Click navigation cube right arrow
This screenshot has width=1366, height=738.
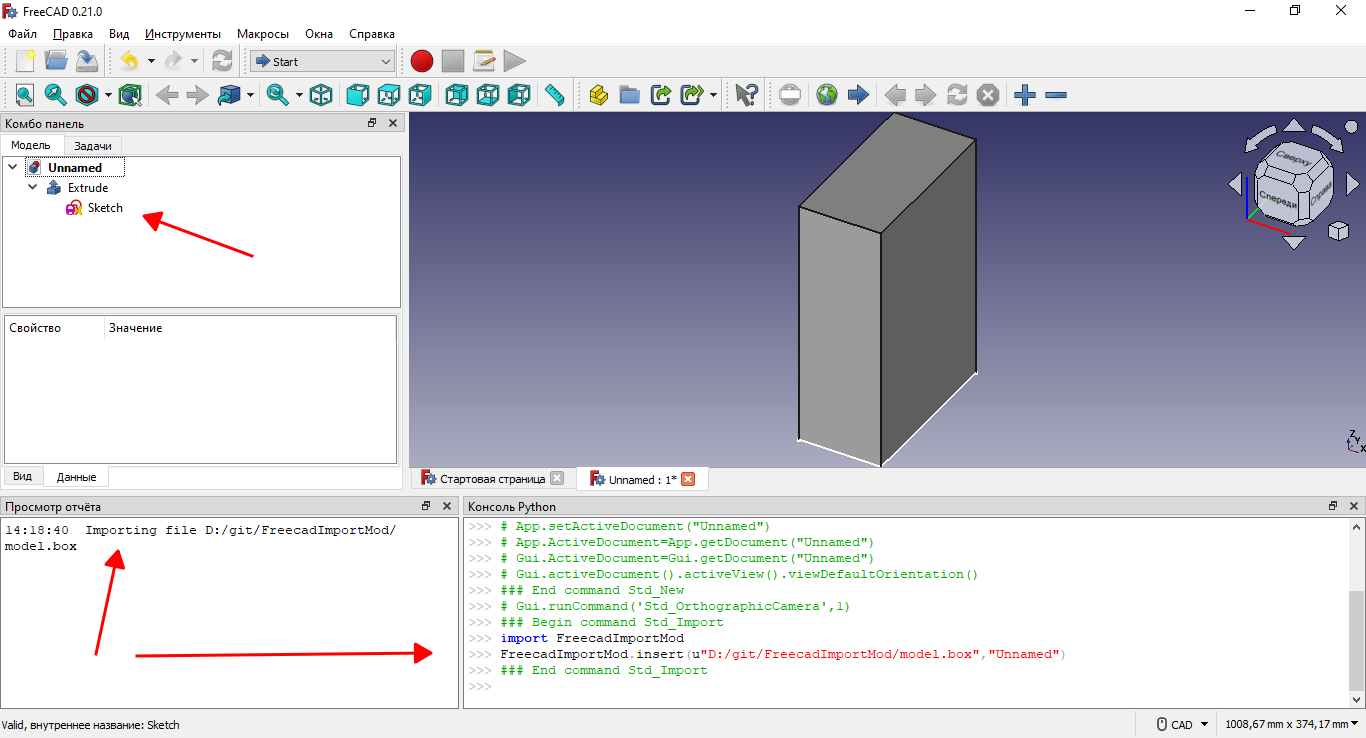(x=1352, y=184)
